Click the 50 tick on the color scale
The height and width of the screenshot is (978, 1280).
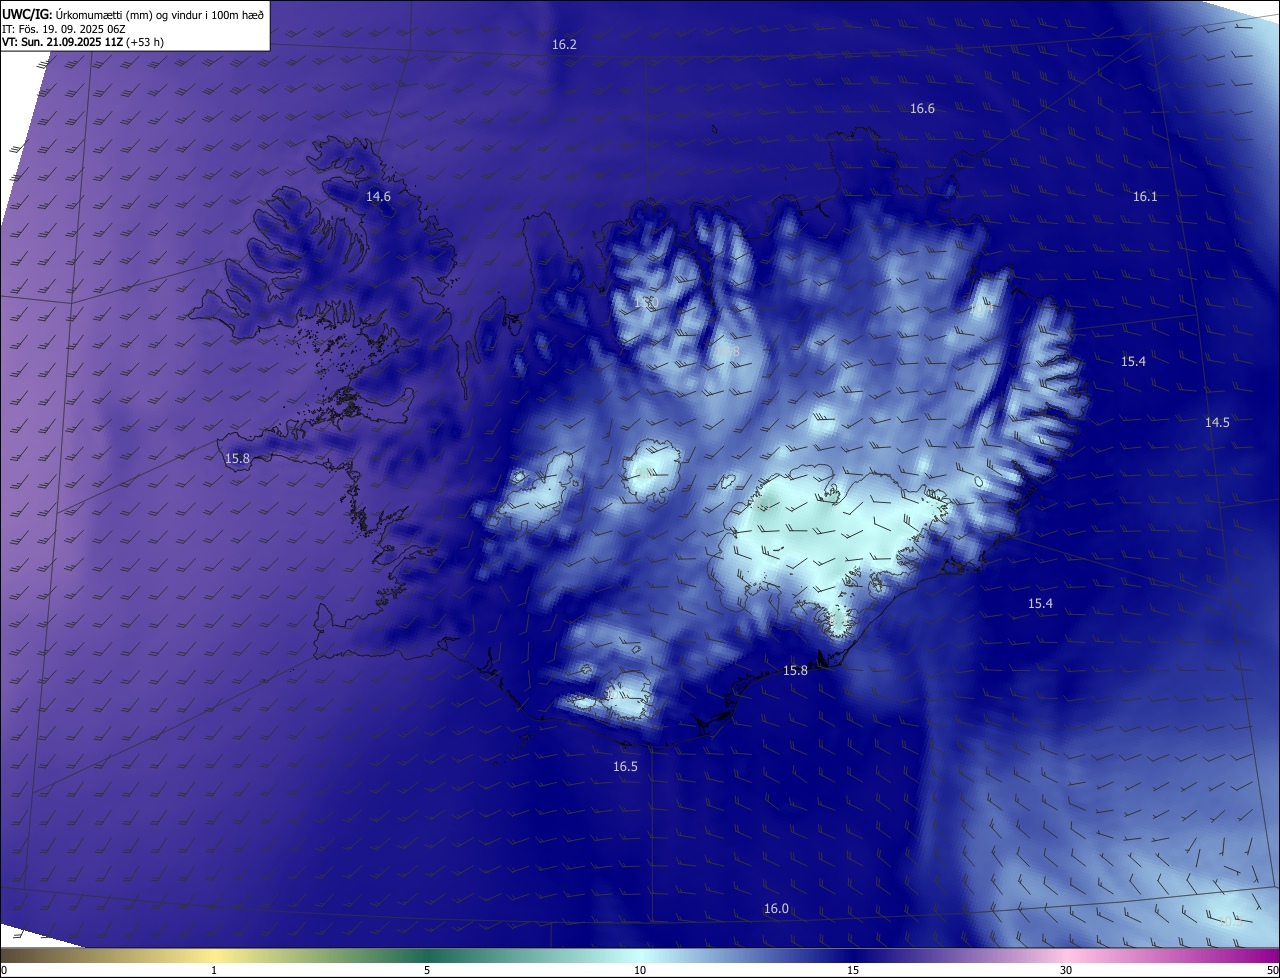pos(1272,970)
